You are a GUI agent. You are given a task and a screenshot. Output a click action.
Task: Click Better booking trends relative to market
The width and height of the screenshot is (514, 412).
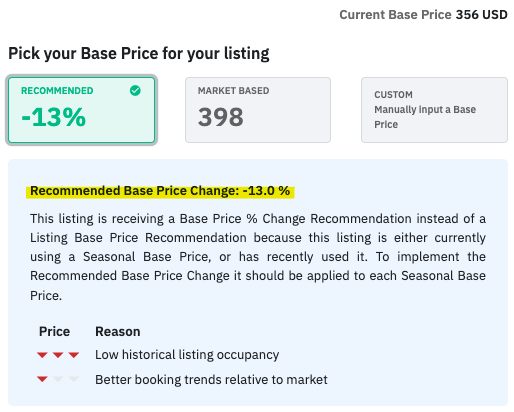point(211,379)
